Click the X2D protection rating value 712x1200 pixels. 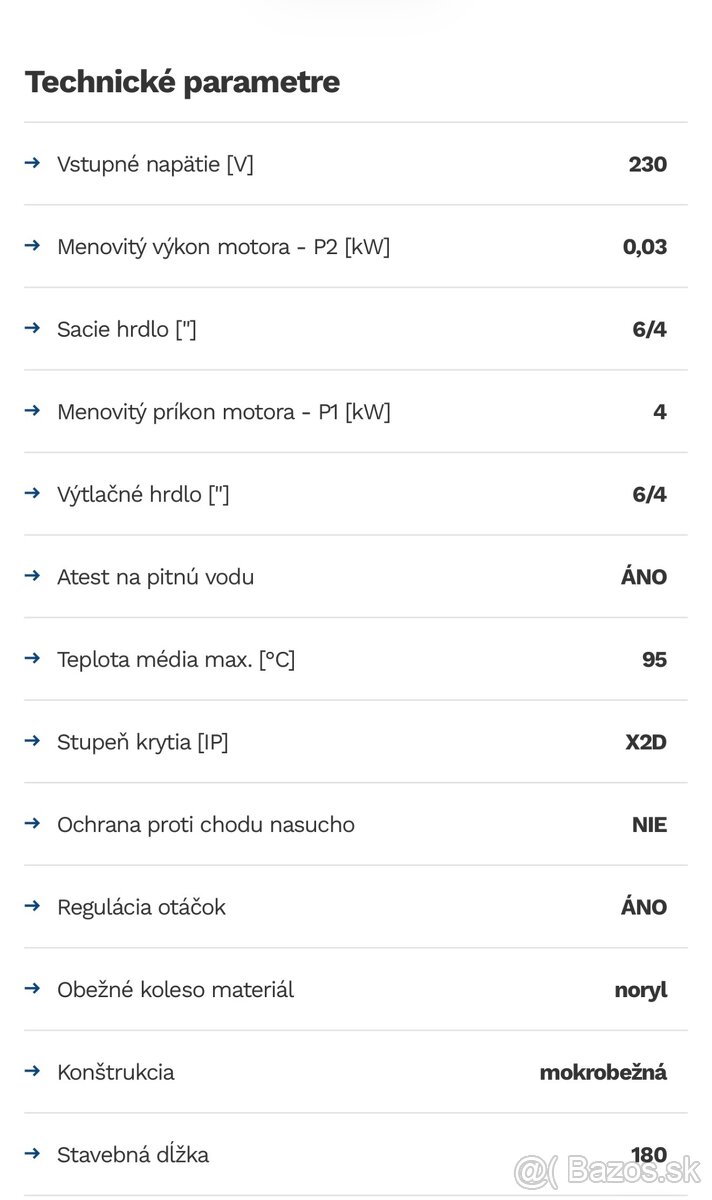646,742
